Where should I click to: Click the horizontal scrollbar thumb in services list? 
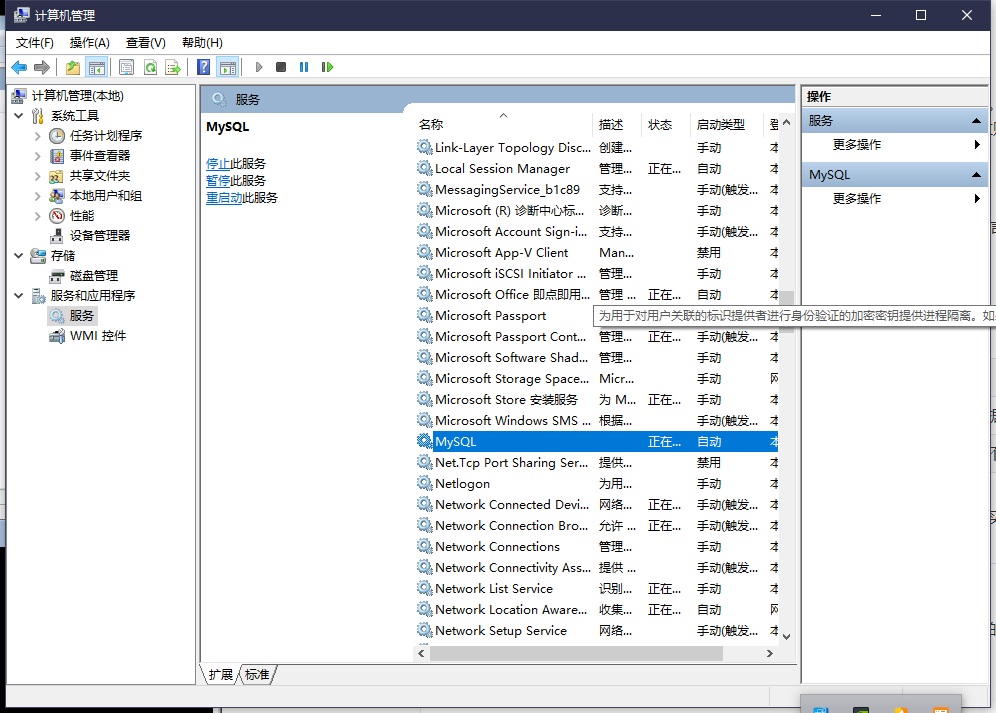point(575,653)
